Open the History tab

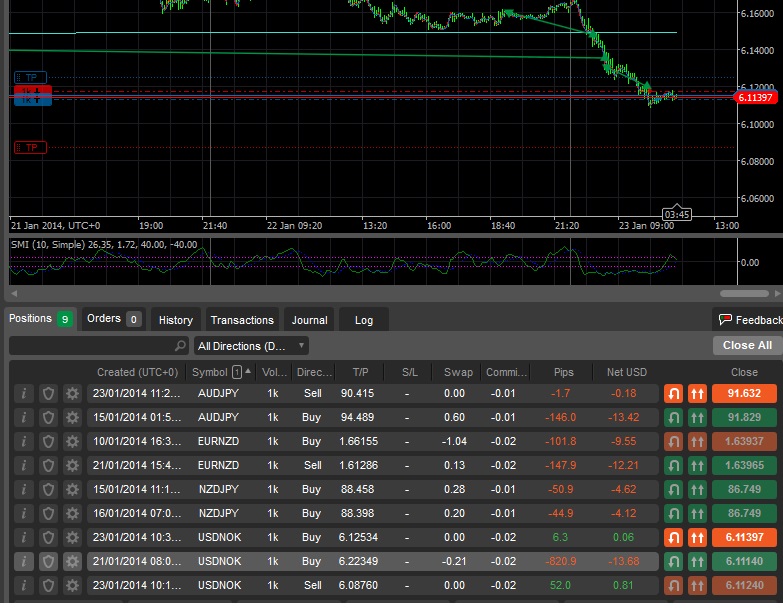176,320
